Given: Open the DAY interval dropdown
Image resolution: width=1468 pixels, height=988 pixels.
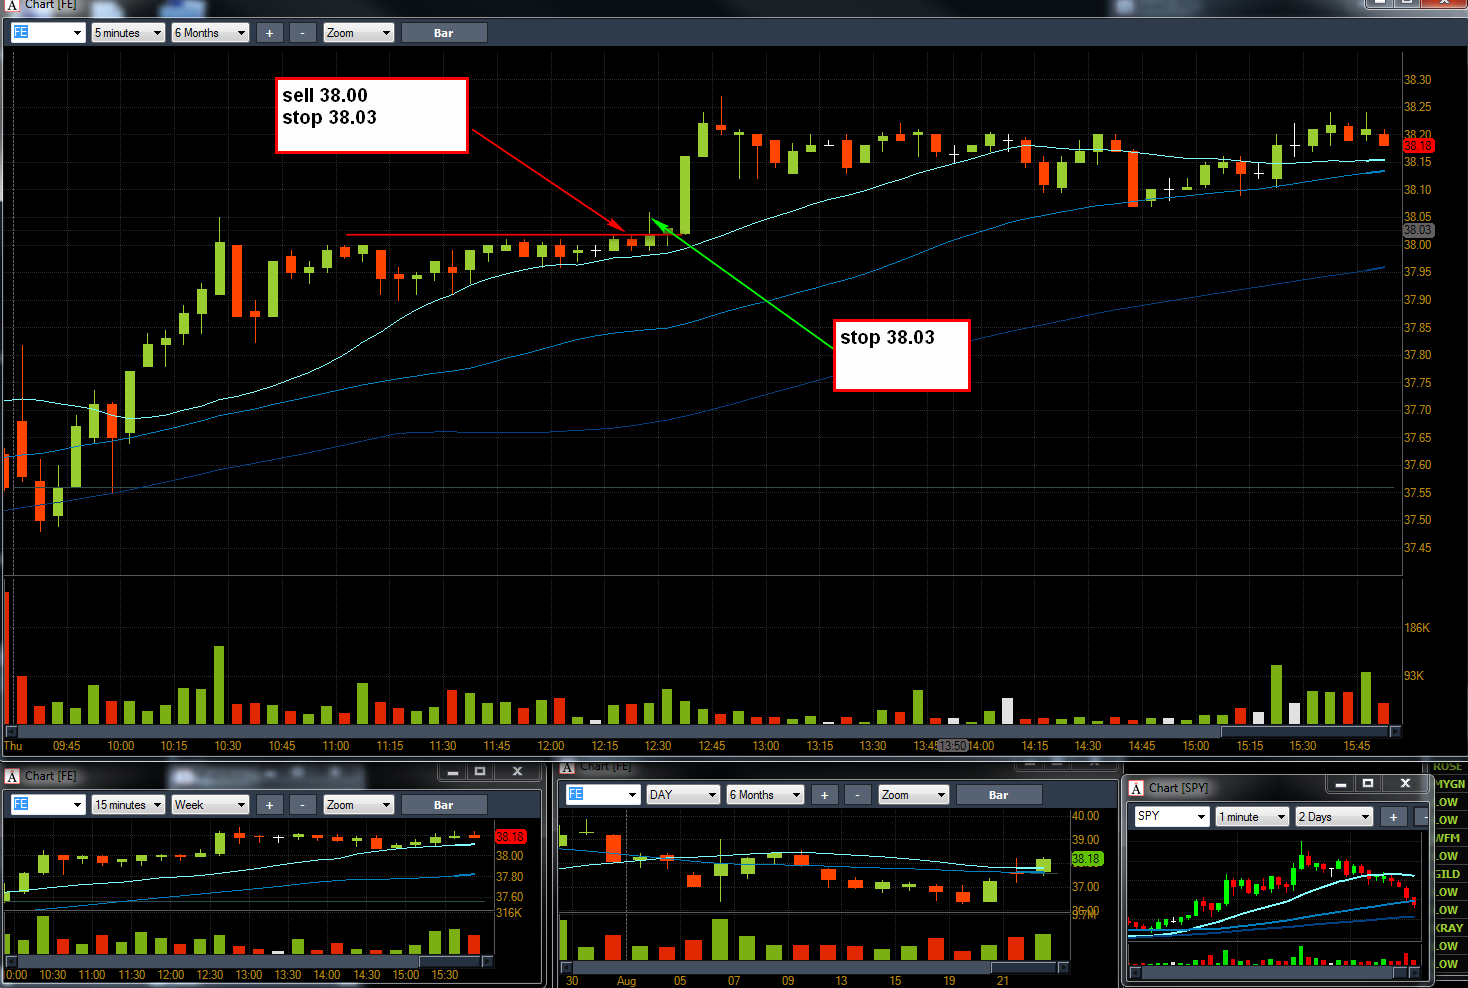Looking at the screenshot, I should click(x=684, y=795).
